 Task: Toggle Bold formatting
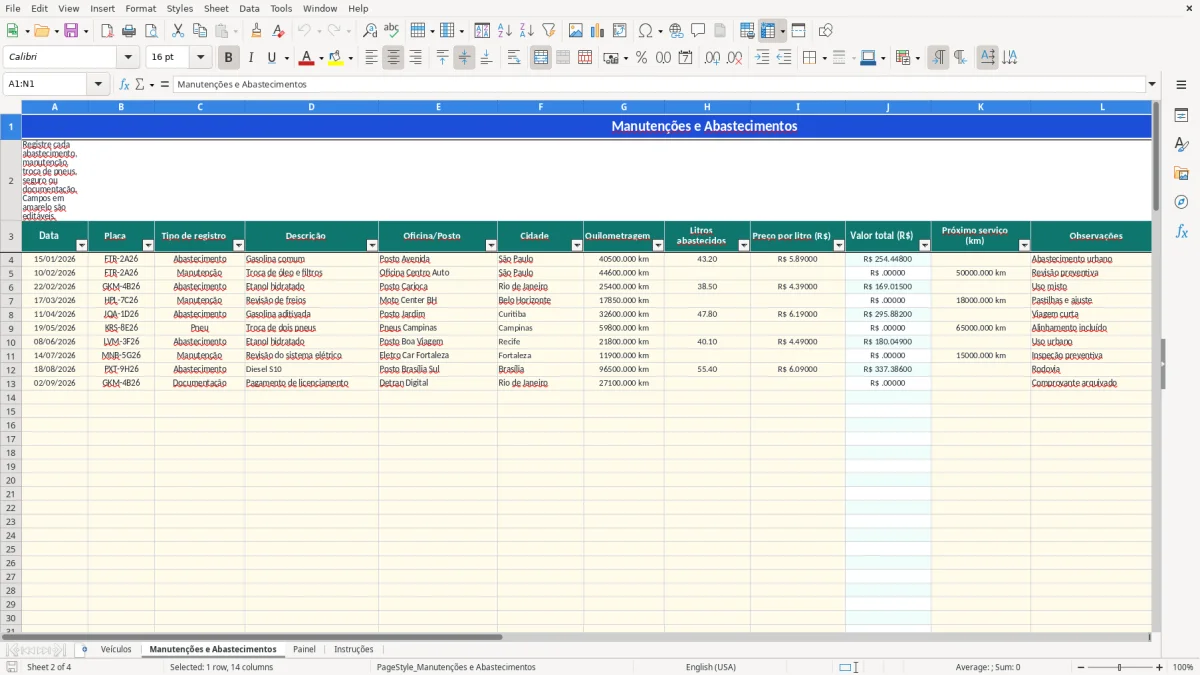coord(229,58)
